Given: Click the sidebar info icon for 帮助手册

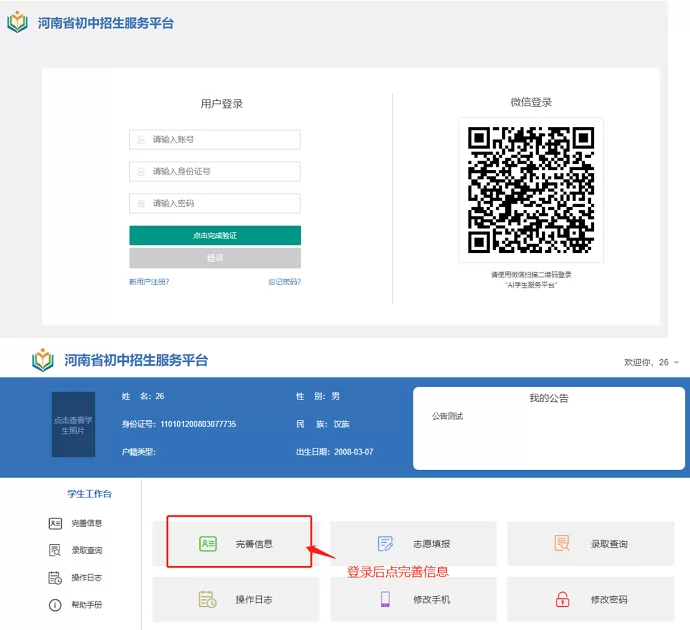Looking at the screenshot, I should click(x=55, y=605).
